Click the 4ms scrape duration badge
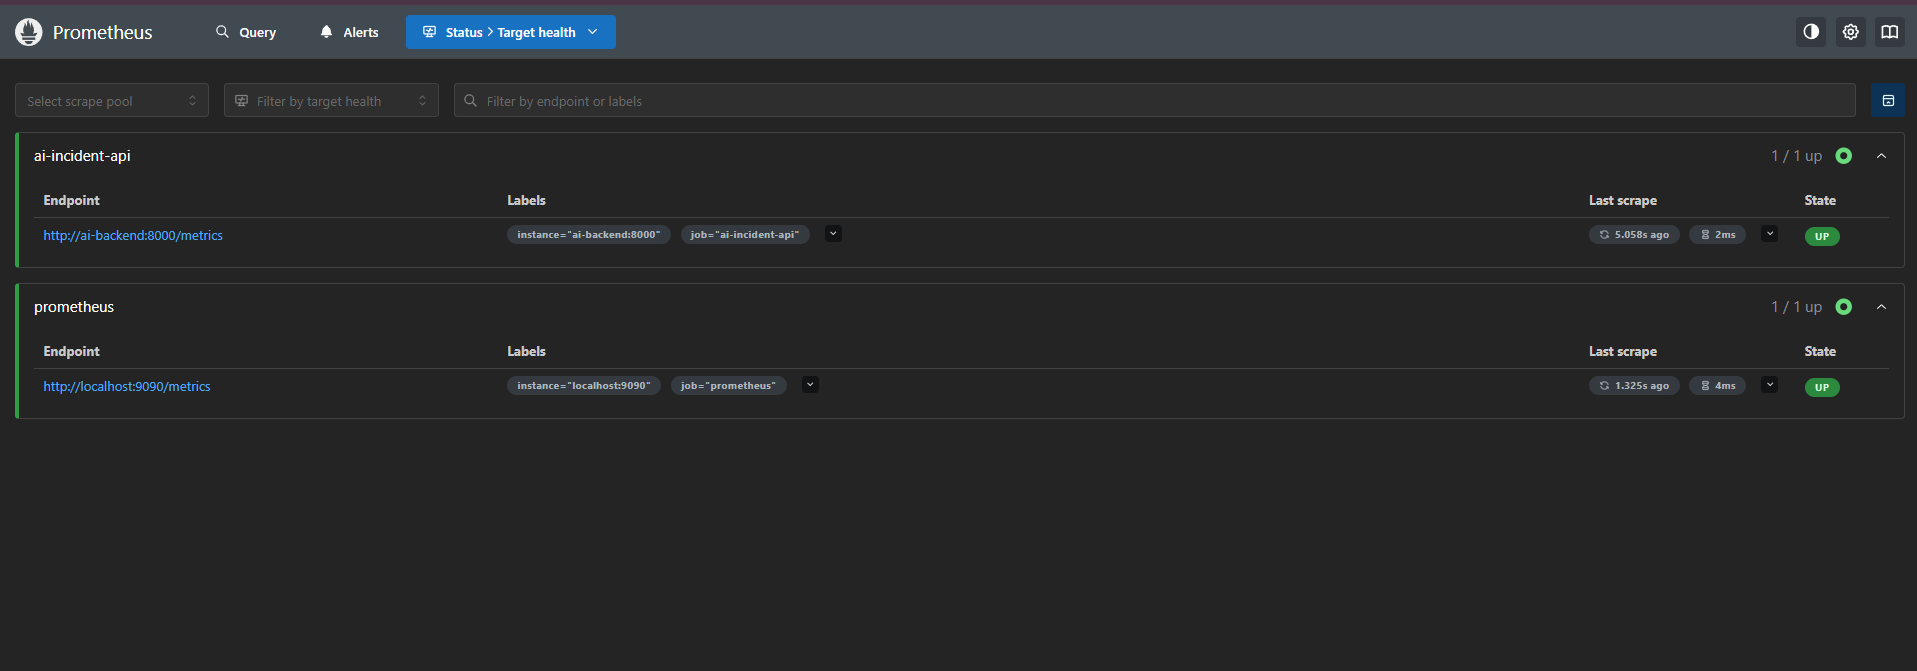The width and height of the screenshot is (1917, 671). pyautogui.click(x=1718, y=386)
